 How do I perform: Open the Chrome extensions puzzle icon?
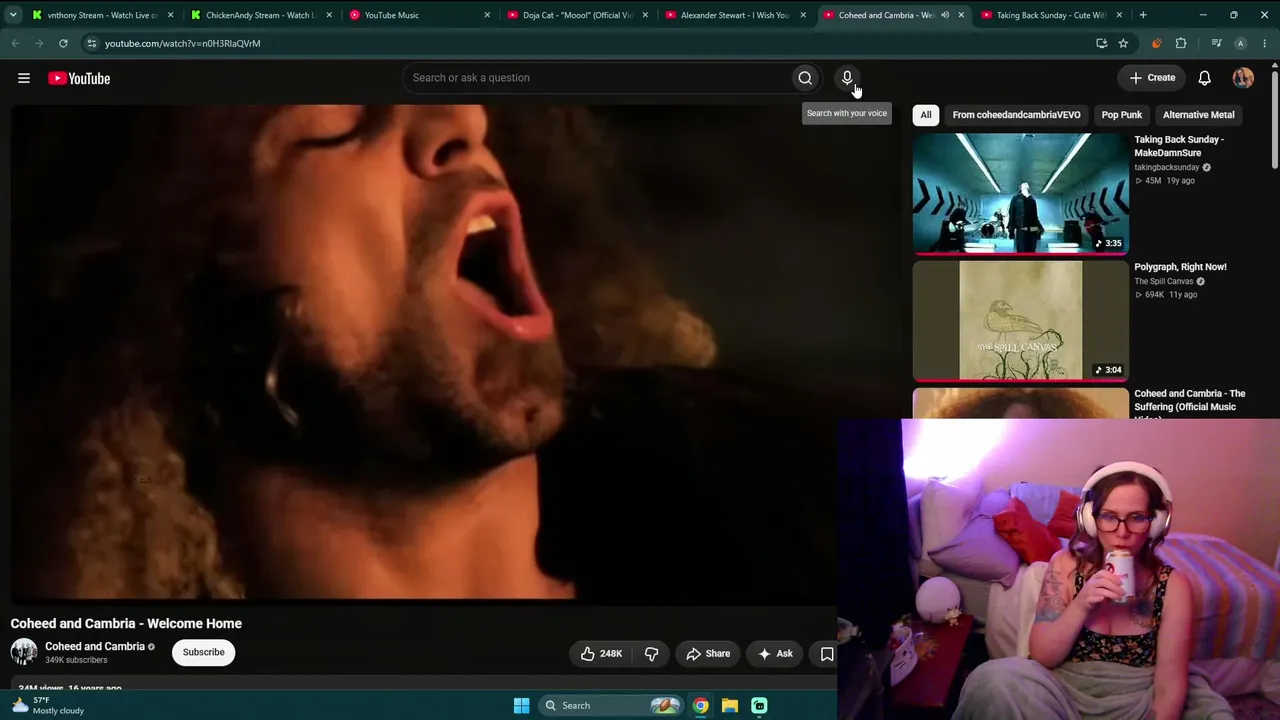1181,43
